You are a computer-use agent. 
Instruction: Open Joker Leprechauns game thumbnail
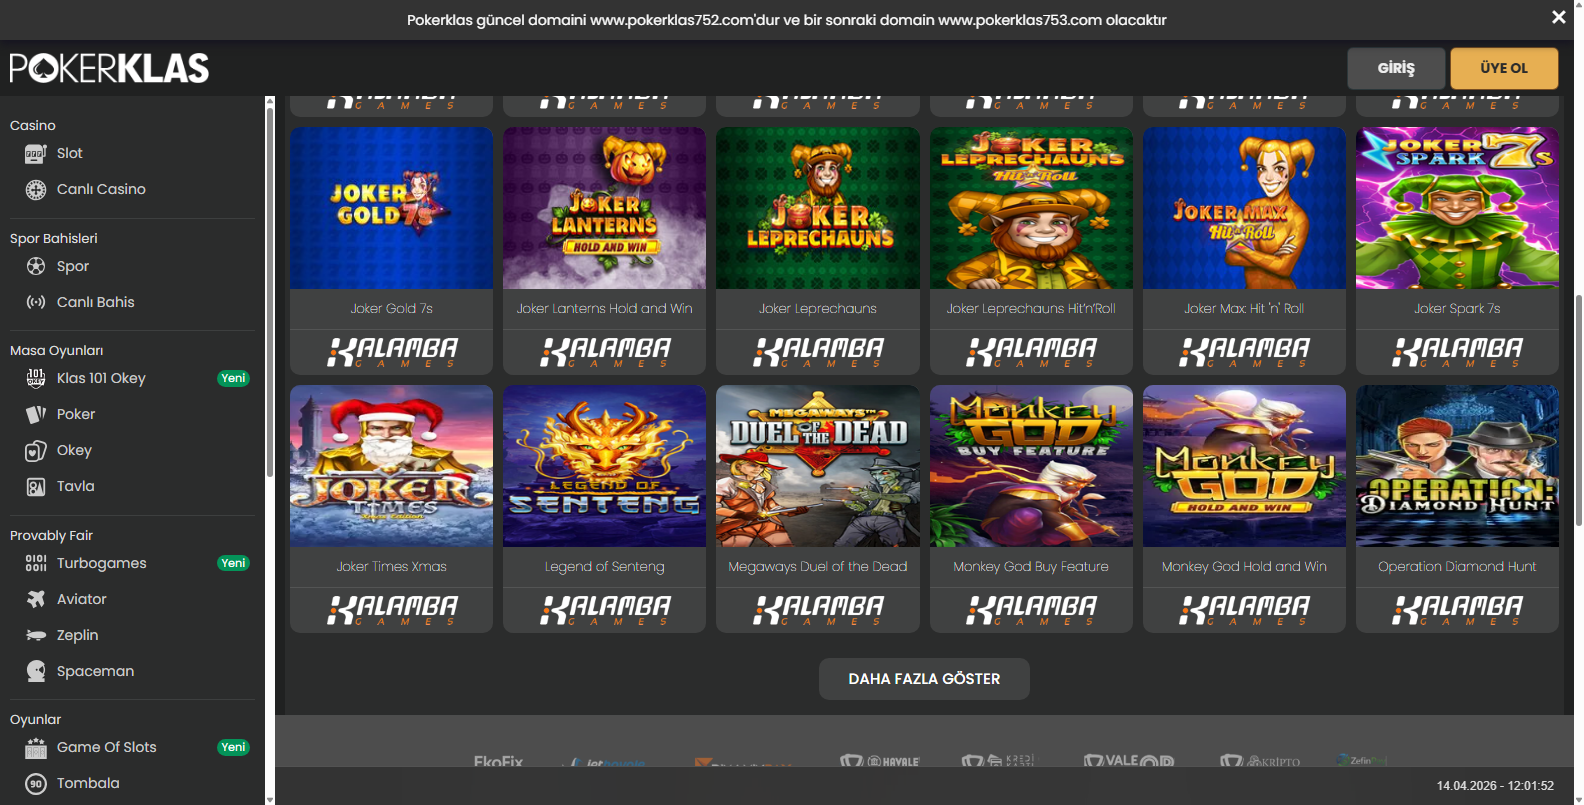(x=818, y=208)
